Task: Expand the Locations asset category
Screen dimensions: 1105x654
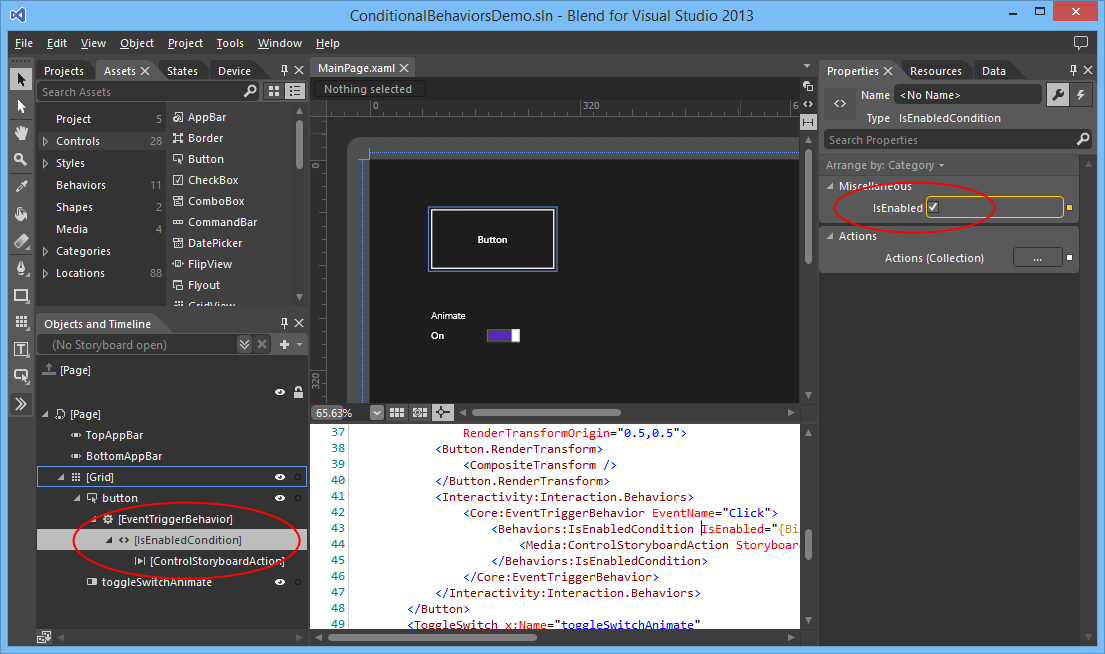Action: [x=46, y=273]
